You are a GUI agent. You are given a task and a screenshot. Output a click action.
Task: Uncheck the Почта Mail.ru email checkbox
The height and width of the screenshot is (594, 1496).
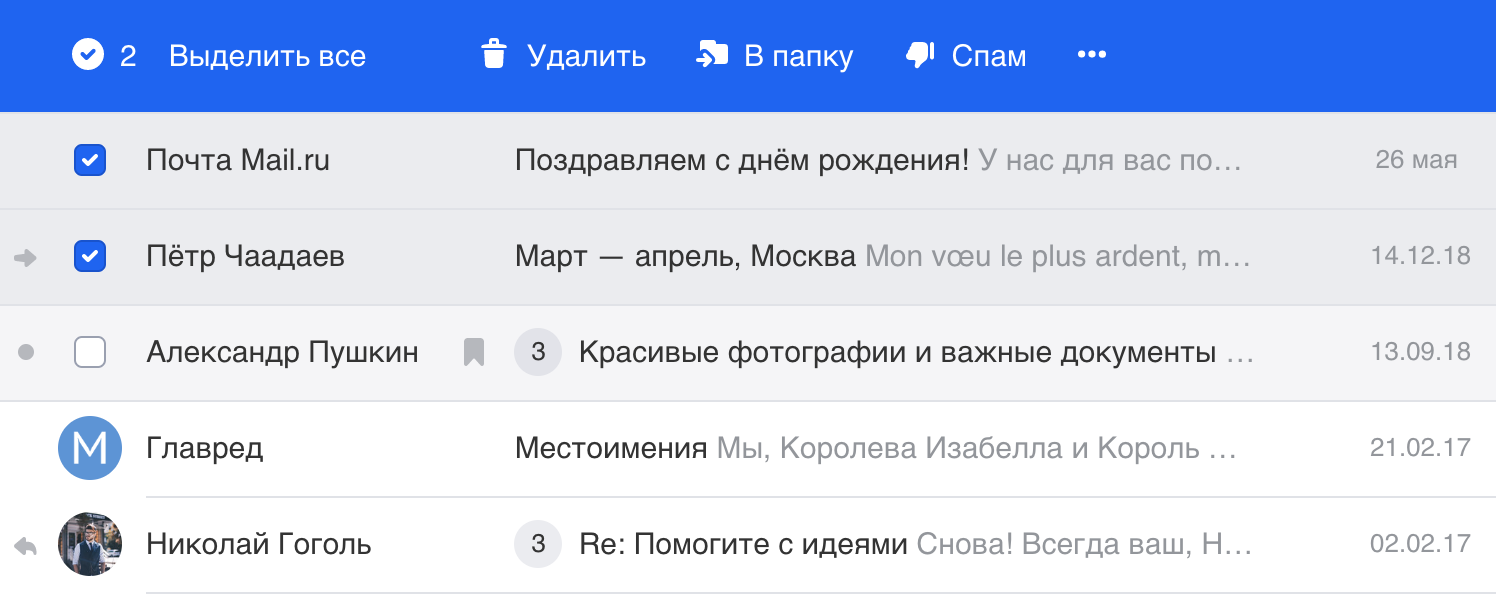point(90,160)
